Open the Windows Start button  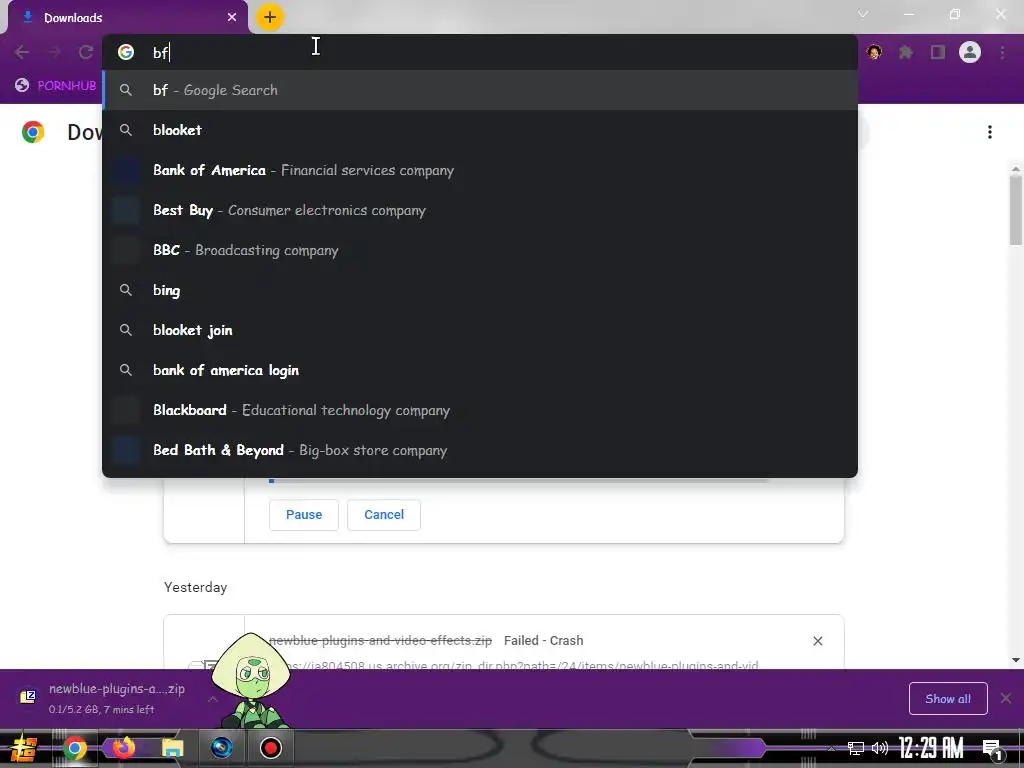(22, 748)
